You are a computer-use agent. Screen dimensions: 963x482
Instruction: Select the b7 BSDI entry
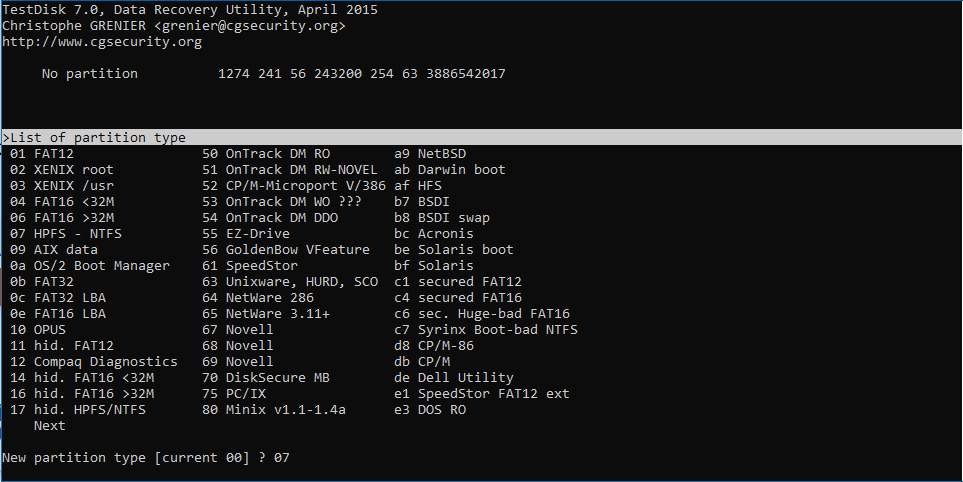coord(422,201)
